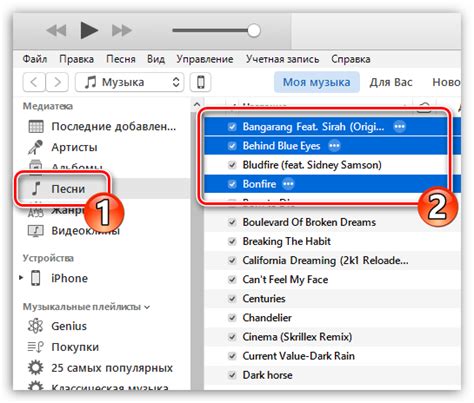This screenshot has height=403, width=474.
Task: Open the Музыка media type dropdown
Action: [x=129, y=82]
